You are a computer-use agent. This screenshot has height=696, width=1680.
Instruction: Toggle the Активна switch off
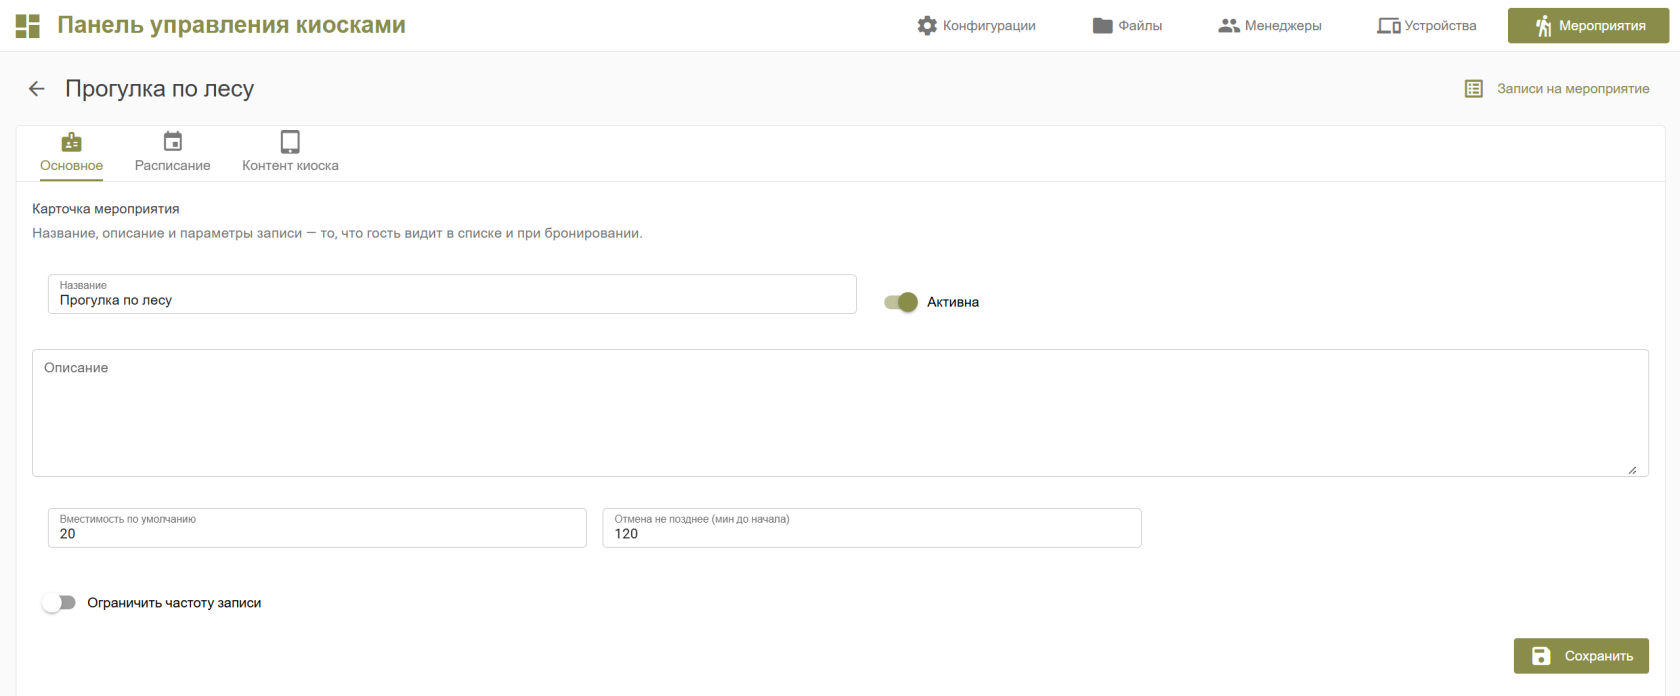click(x=901, y=302)
